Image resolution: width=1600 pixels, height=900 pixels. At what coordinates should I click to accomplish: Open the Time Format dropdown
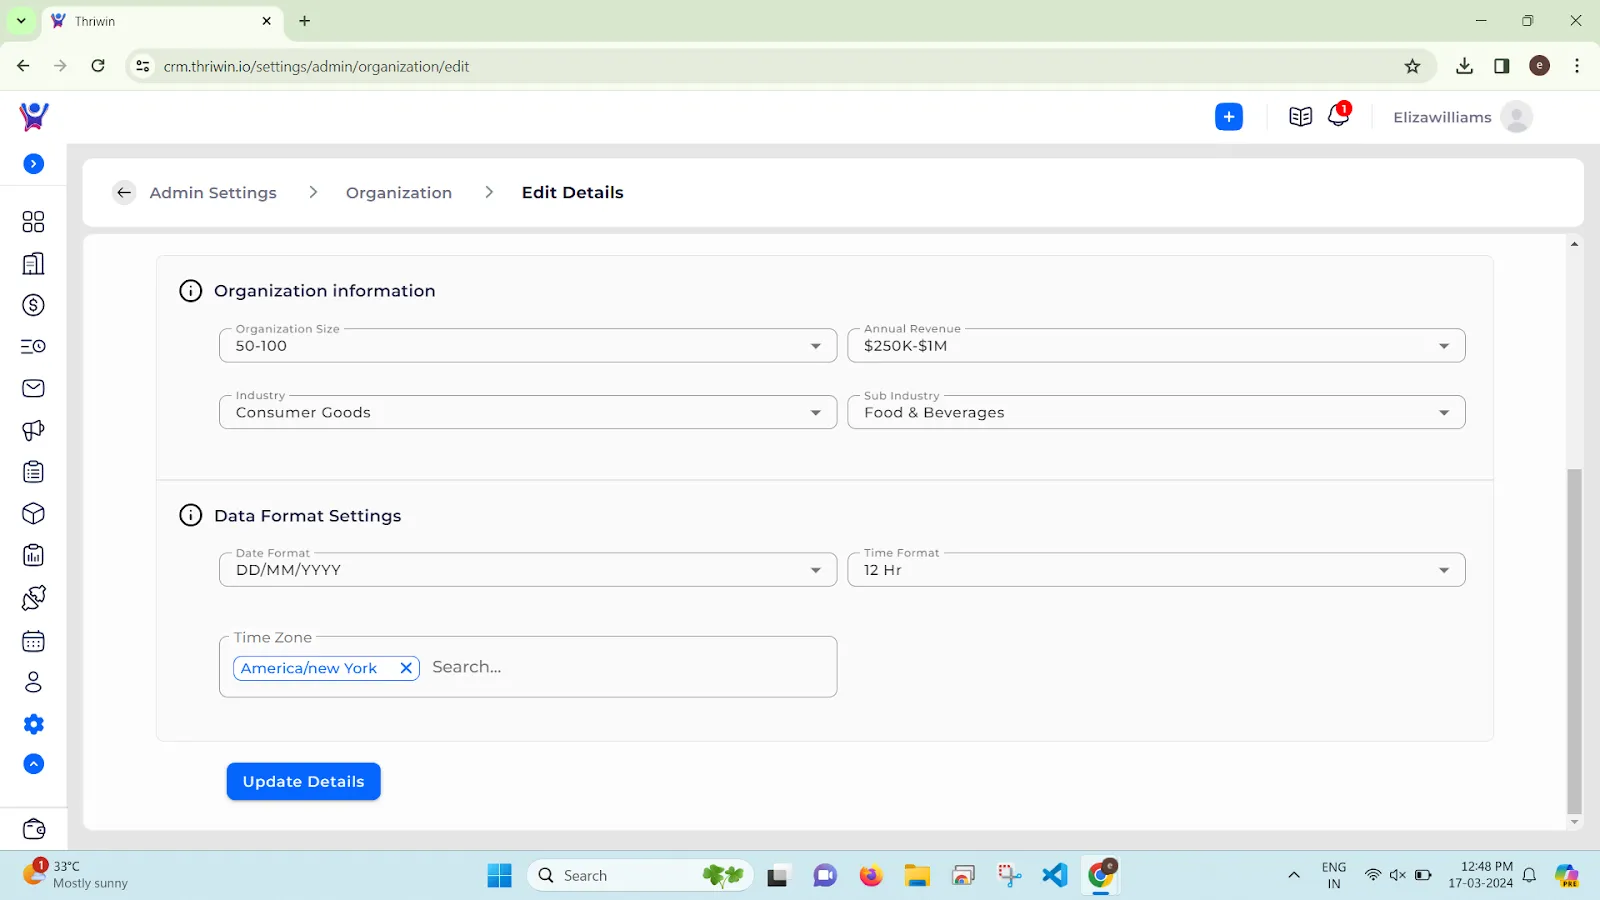point(1156,570)
